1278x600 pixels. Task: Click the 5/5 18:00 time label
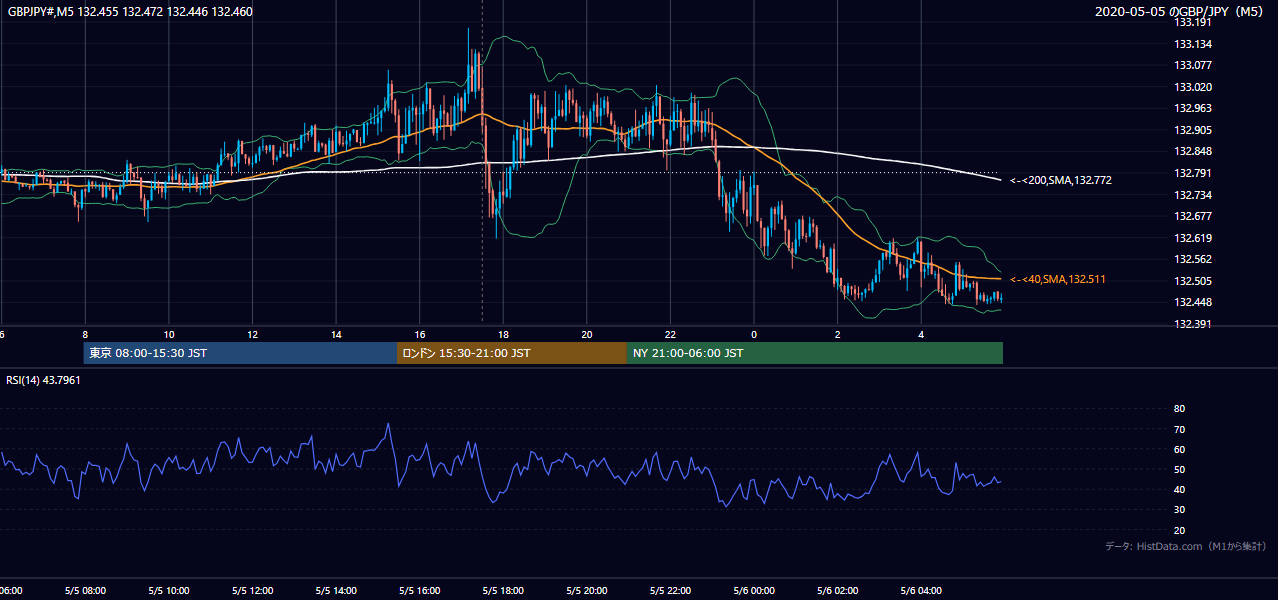click(503, 591)
